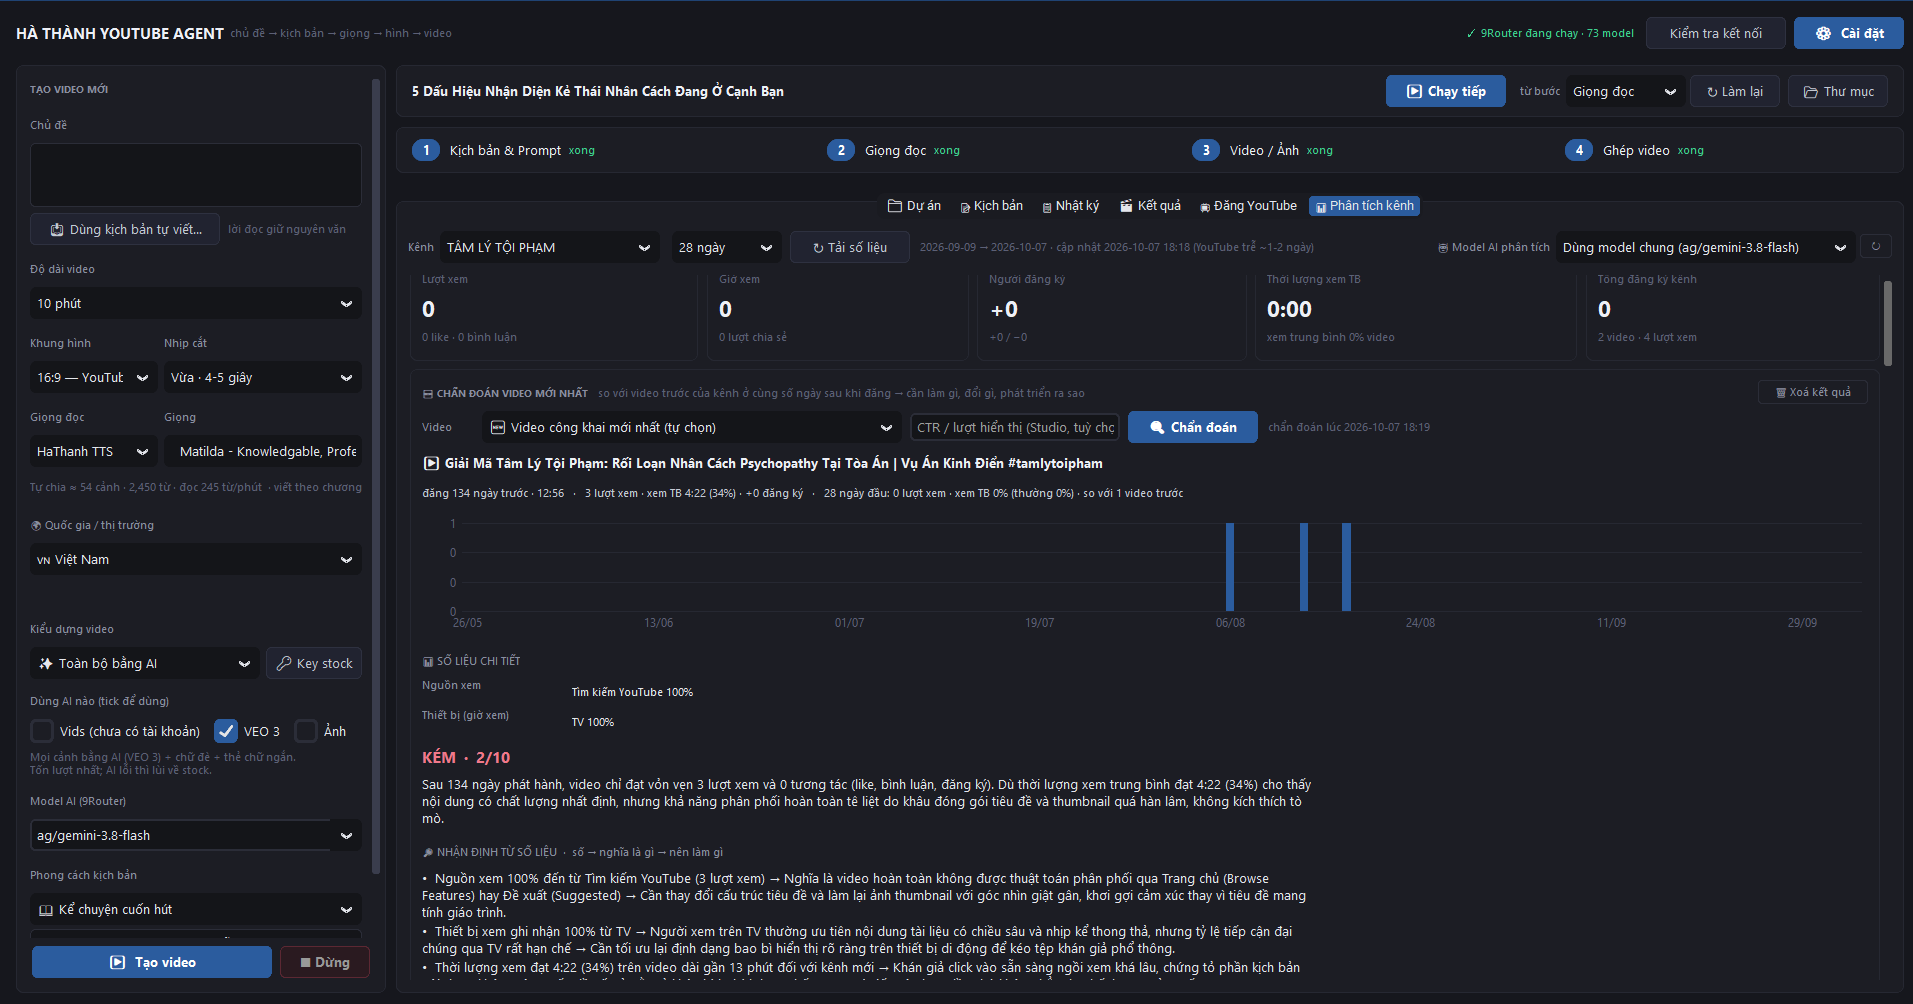This screenshot has width=1913, height=1004.
Task: Click the Thư mục folder button
Action: pos(1838,91)
